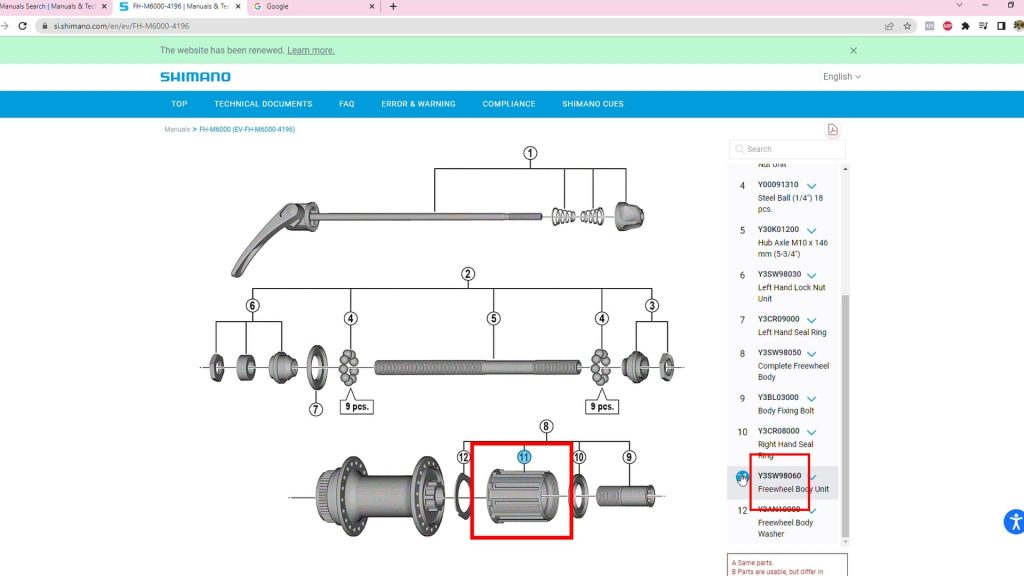Open the COMPLIANCE menu item
The image size is (1024, 576).
tap(509, 104)
